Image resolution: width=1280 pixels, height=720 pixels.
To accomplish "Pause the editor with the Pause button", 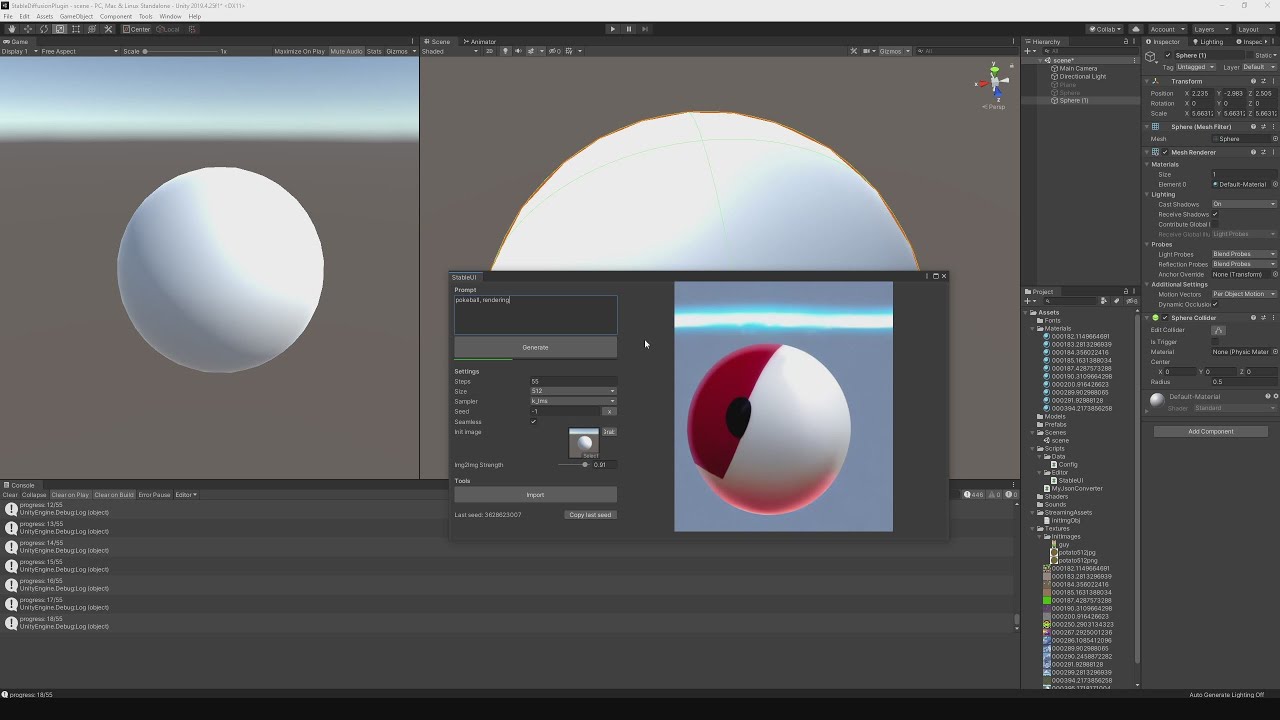I will coord(629,29).
